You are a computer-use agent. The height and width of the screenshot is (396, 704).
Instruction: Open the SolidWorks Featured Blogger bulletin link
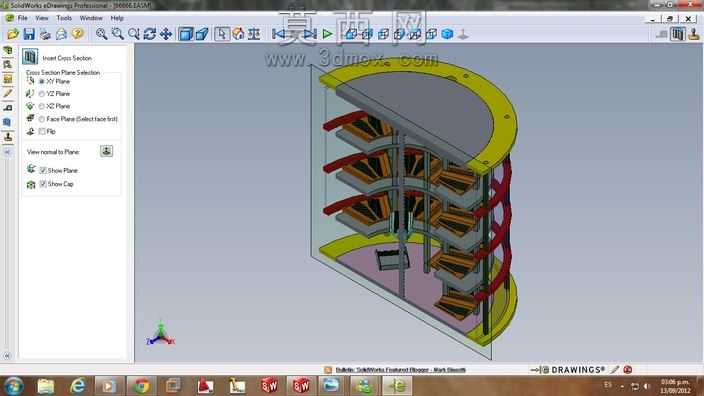click(x=400, y=370)
